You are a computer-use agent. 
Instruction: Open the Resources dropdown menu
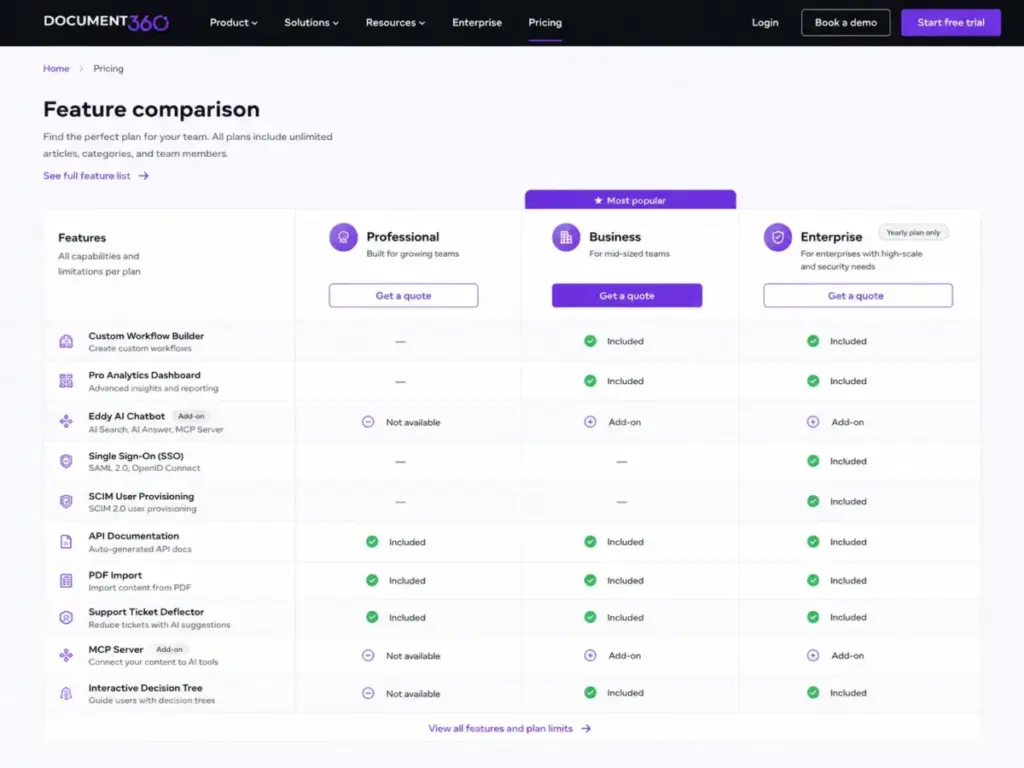click(x=395, y=22)
